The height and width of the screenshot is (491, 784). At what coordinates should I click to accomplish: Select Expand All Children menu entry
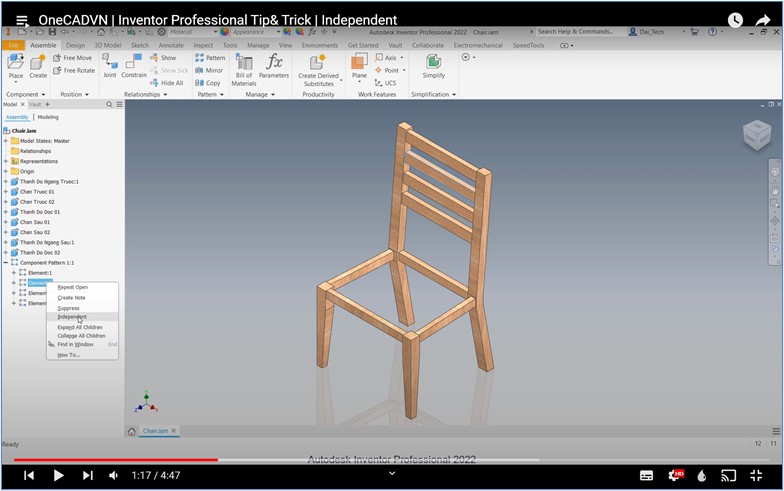point(82,327)
